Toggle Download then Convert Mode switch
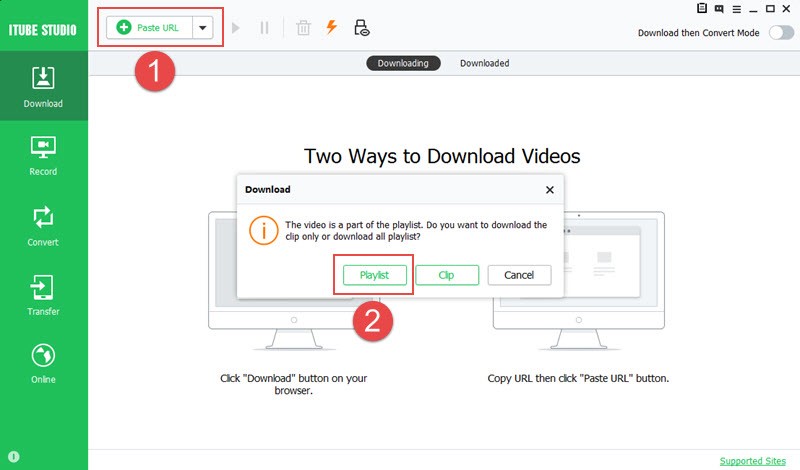Image resolution: width=800 pixels, height=470 pixels. click(x=778, y=33)
